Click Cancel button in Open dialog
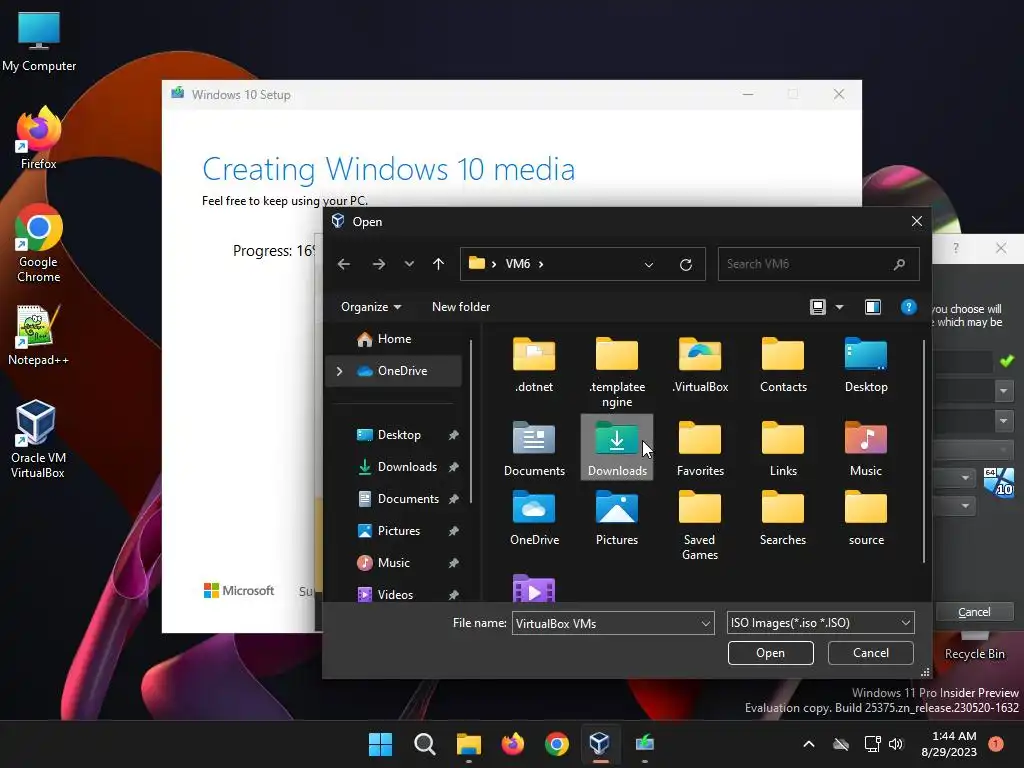The width and height of the screenshot is (1024, 768). click(871, 653)
